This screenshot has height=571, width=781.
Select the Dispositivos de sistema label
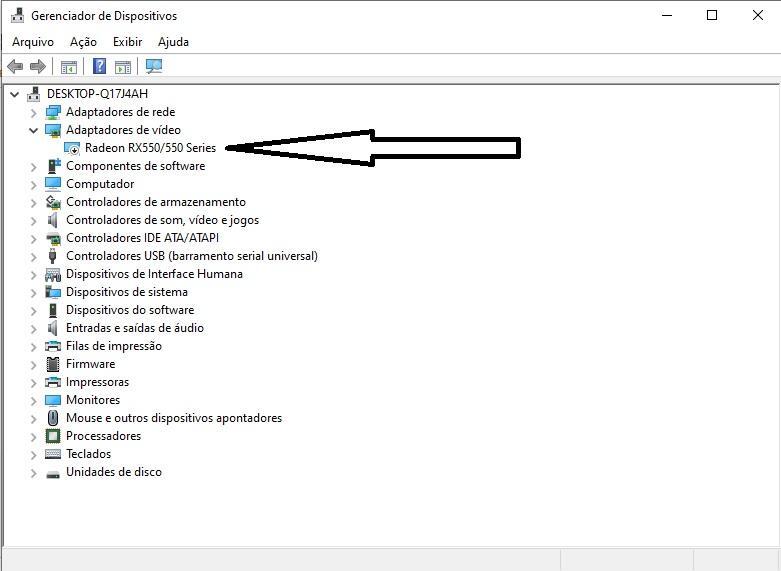(x=127, y=292)
